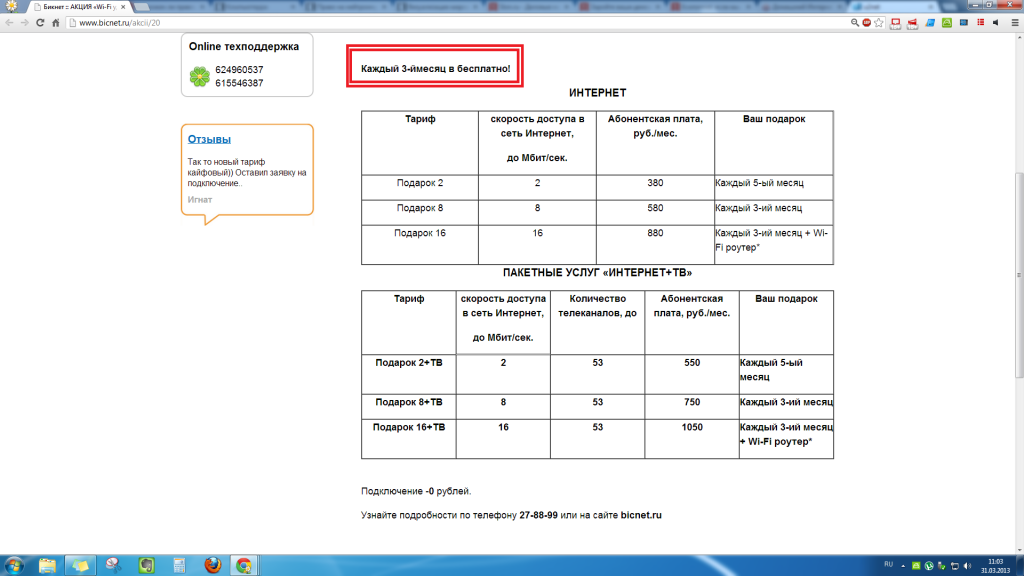The image size is (1024, 576).
Task: Open RU keyboard language selector
Action: (887, 565)
